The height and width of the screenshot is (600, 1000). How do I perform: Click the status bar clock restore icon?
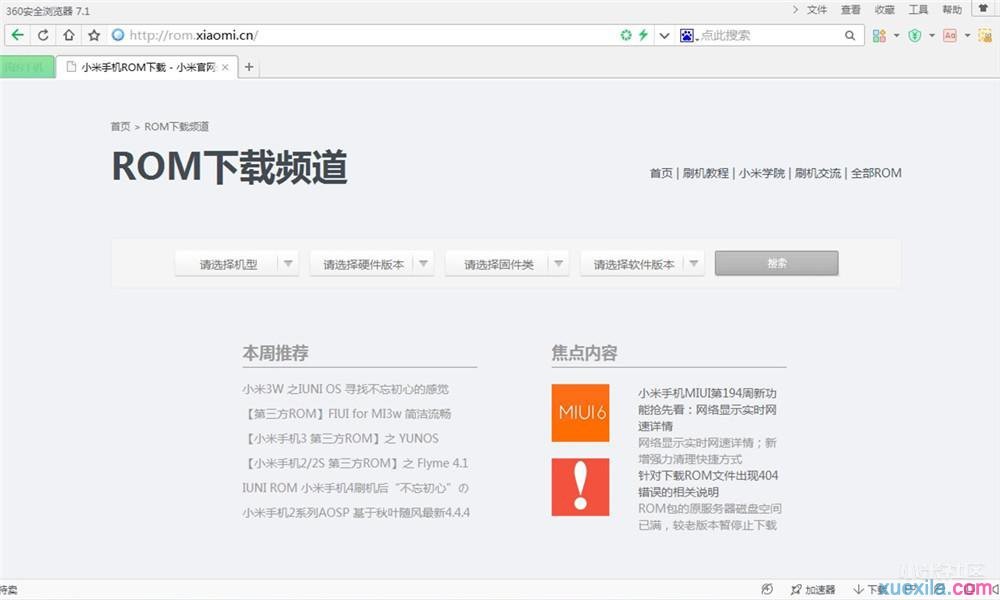(767, 589)
